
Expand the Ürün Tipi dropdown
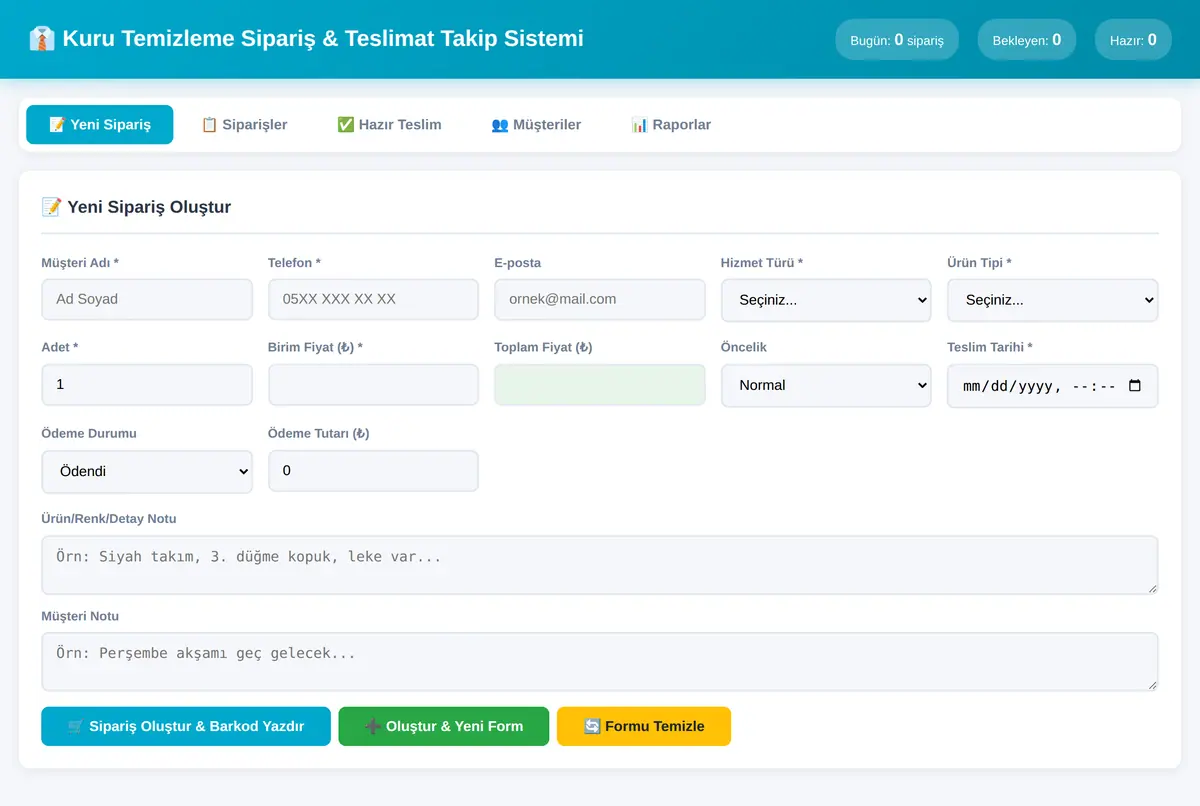[1053, 300]
